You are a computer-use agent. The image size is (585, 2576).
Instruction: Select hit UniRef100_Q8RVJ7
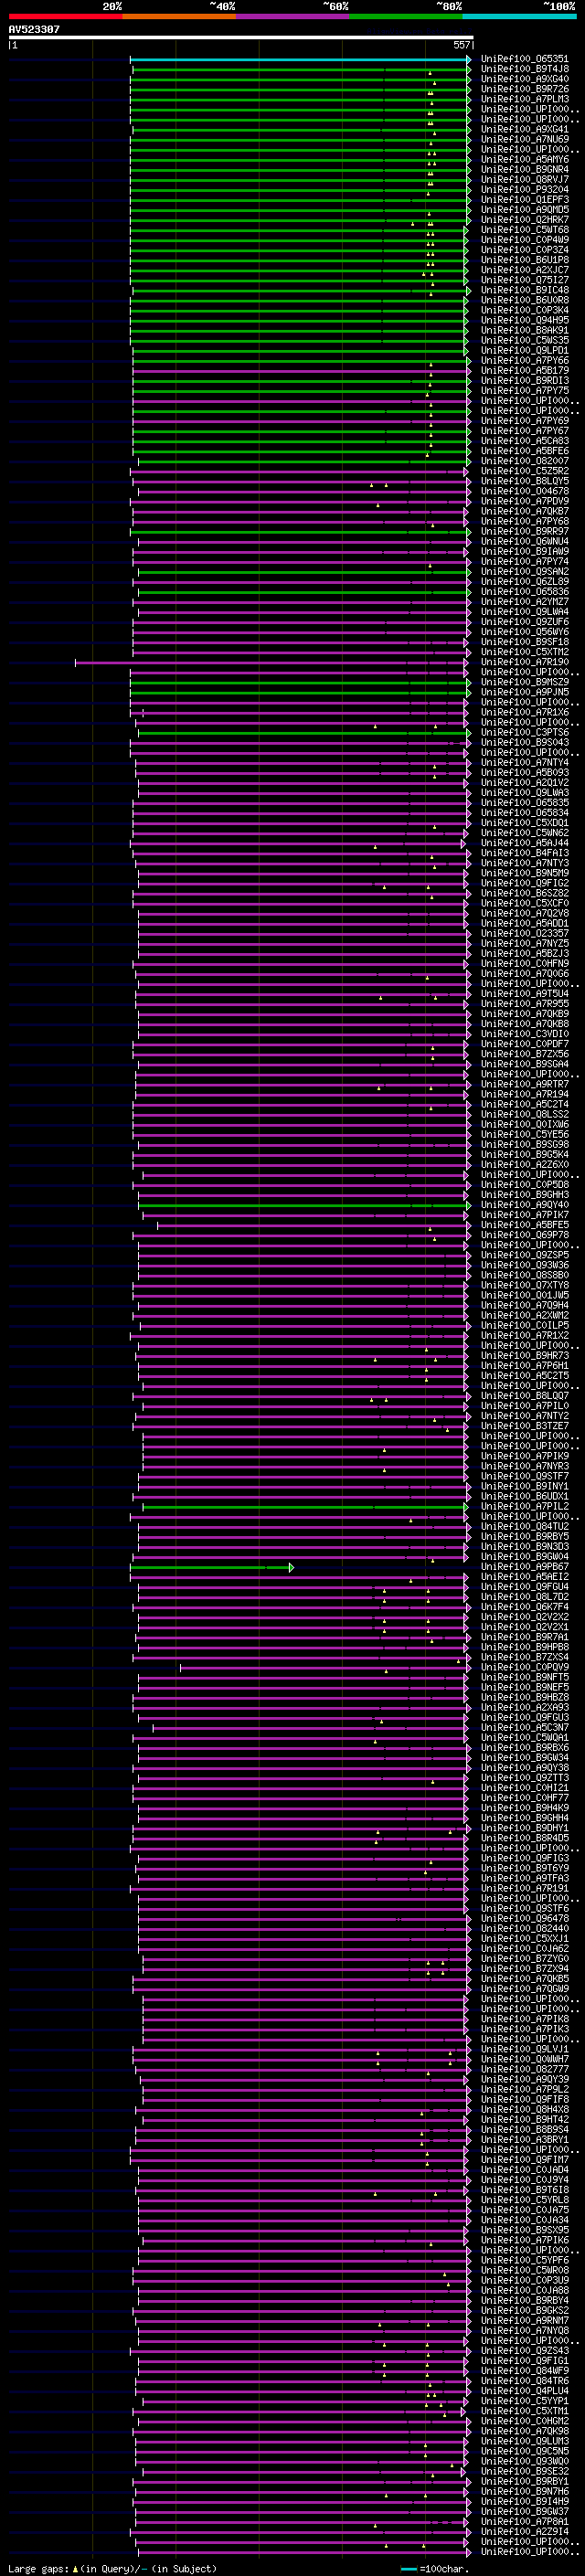[x=525, y=179]
